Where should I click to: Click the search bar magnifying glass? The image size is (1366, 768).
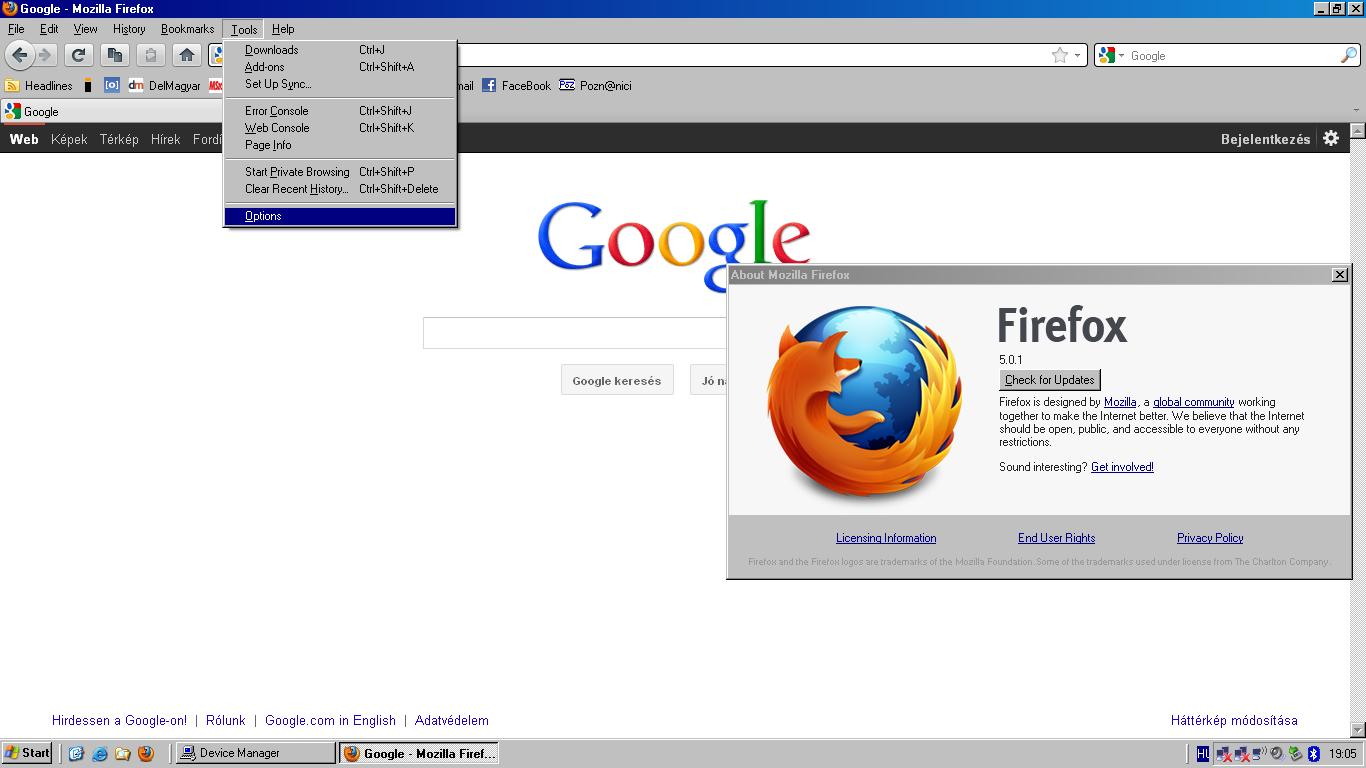point(1348,56)
